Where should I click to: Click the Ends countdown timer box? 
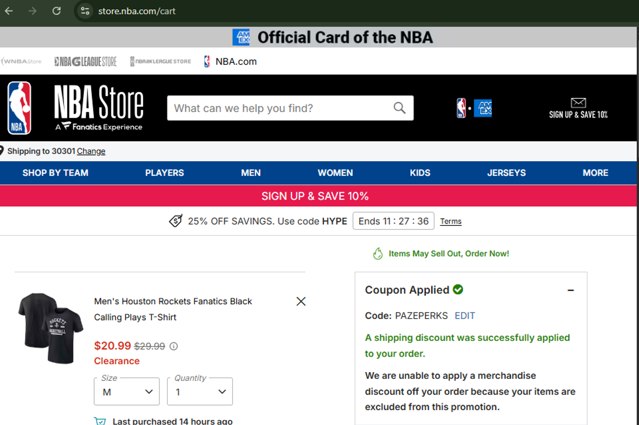393,221
